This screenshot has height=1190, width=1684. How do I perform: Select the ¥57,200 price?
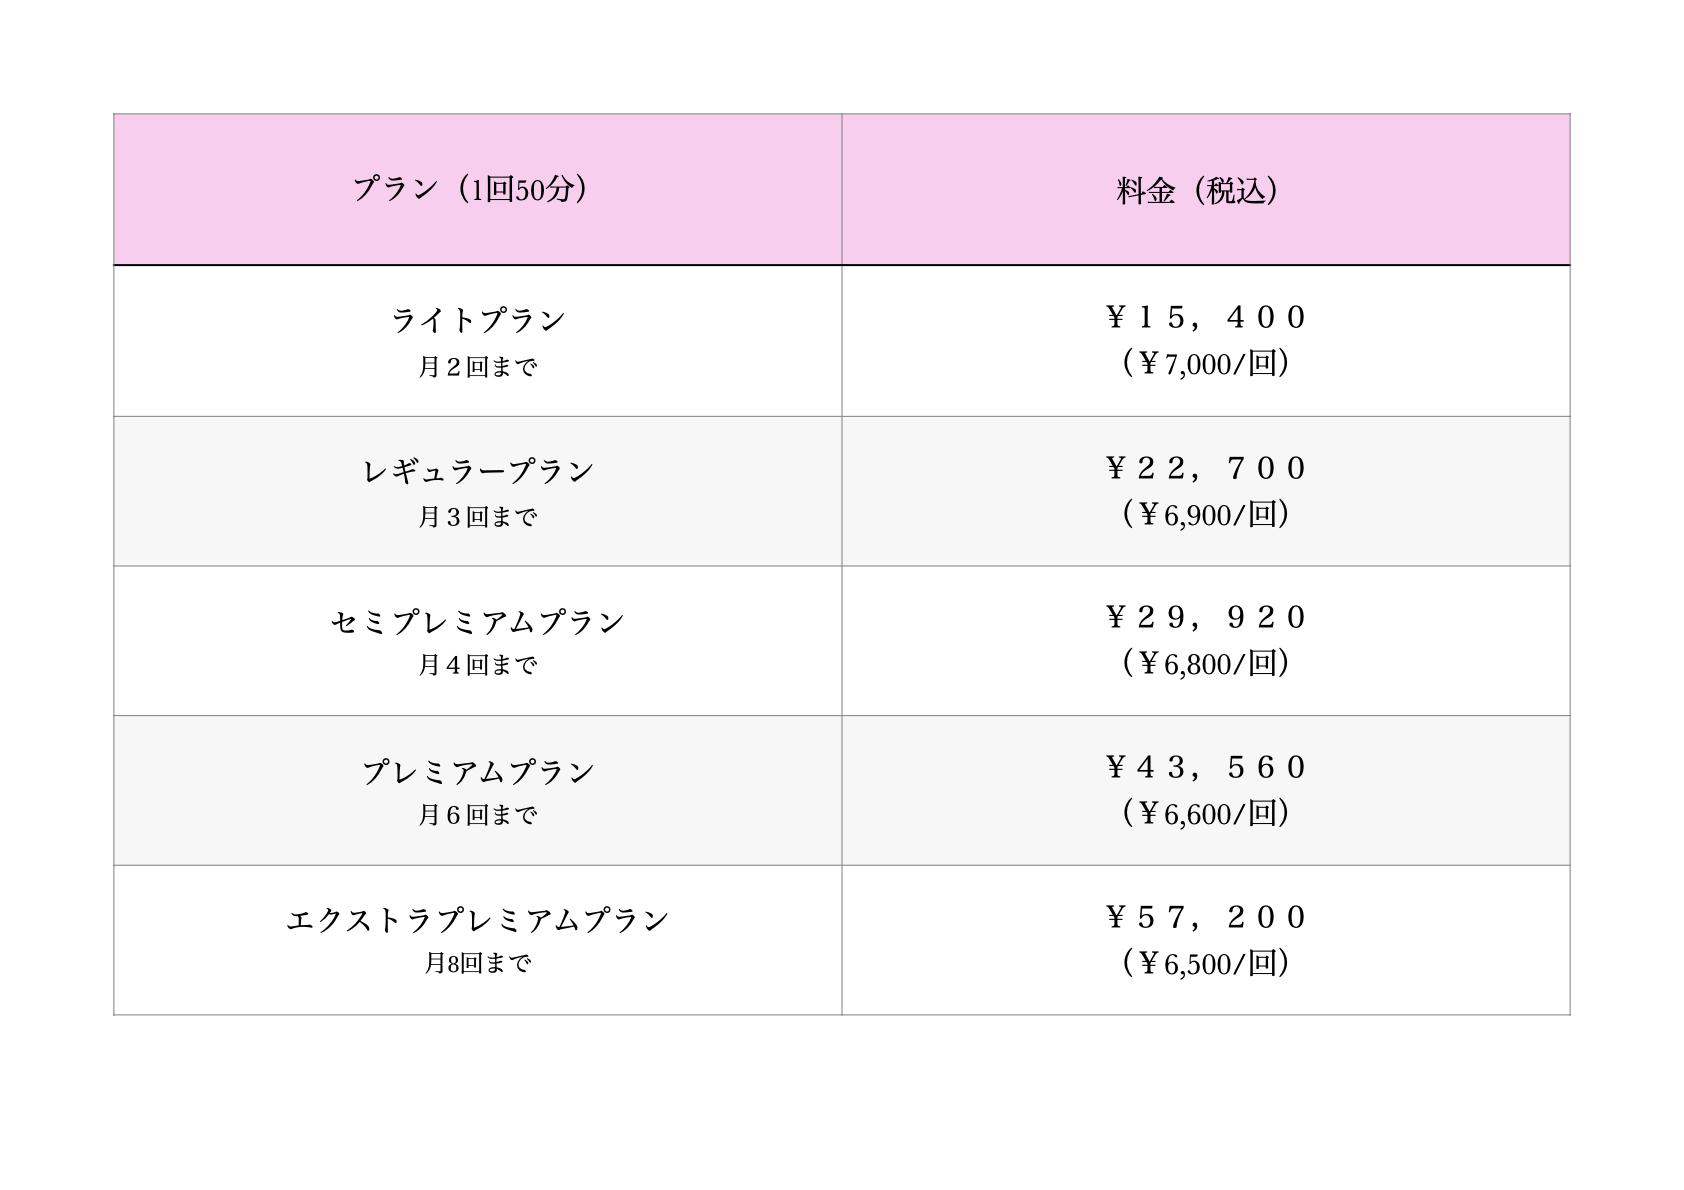[1205, 917]
